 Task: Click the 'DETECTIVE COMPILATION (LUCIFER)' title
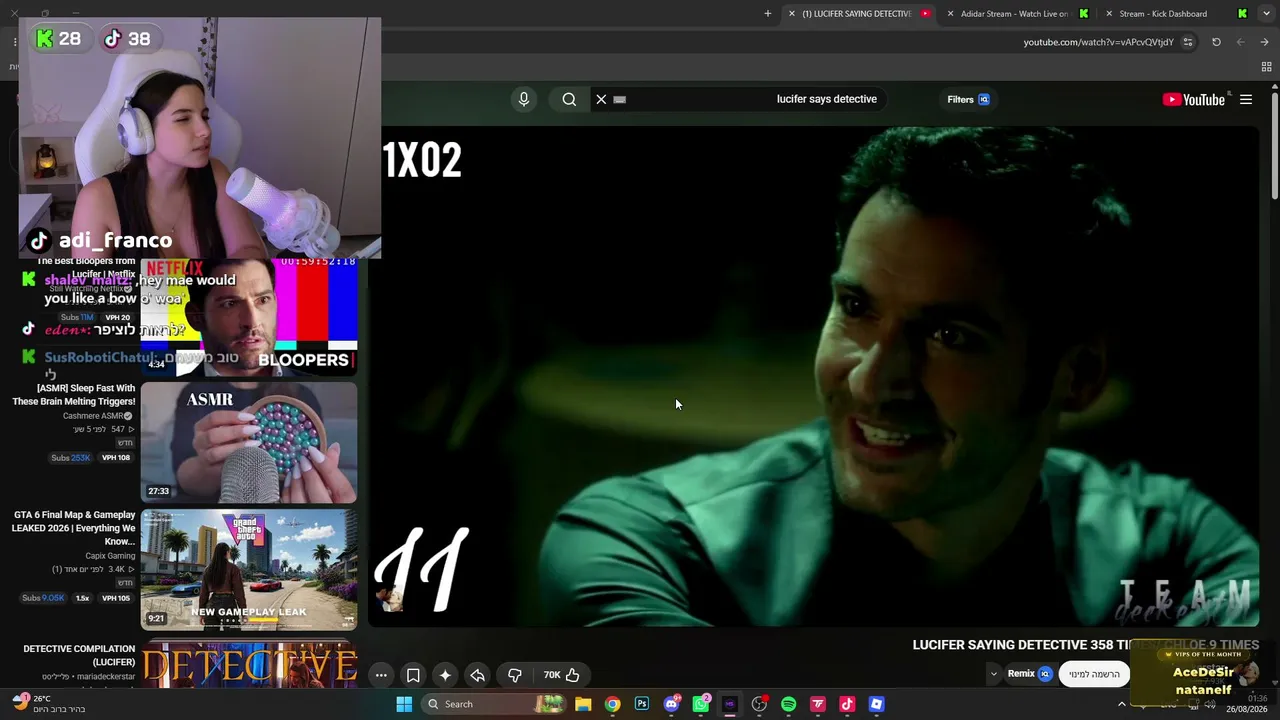(79, 655)
